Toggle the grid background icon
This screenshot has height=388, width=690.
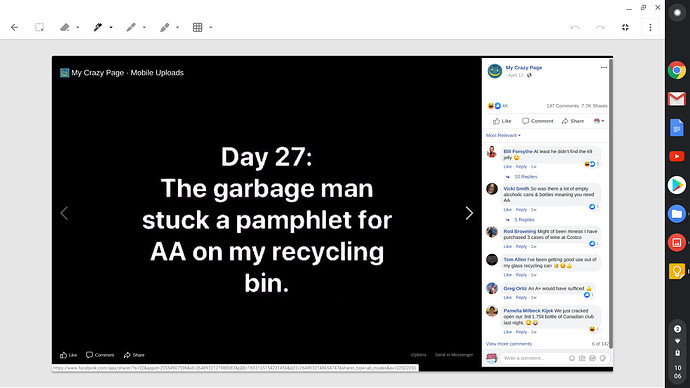click(x=198, y=27)
